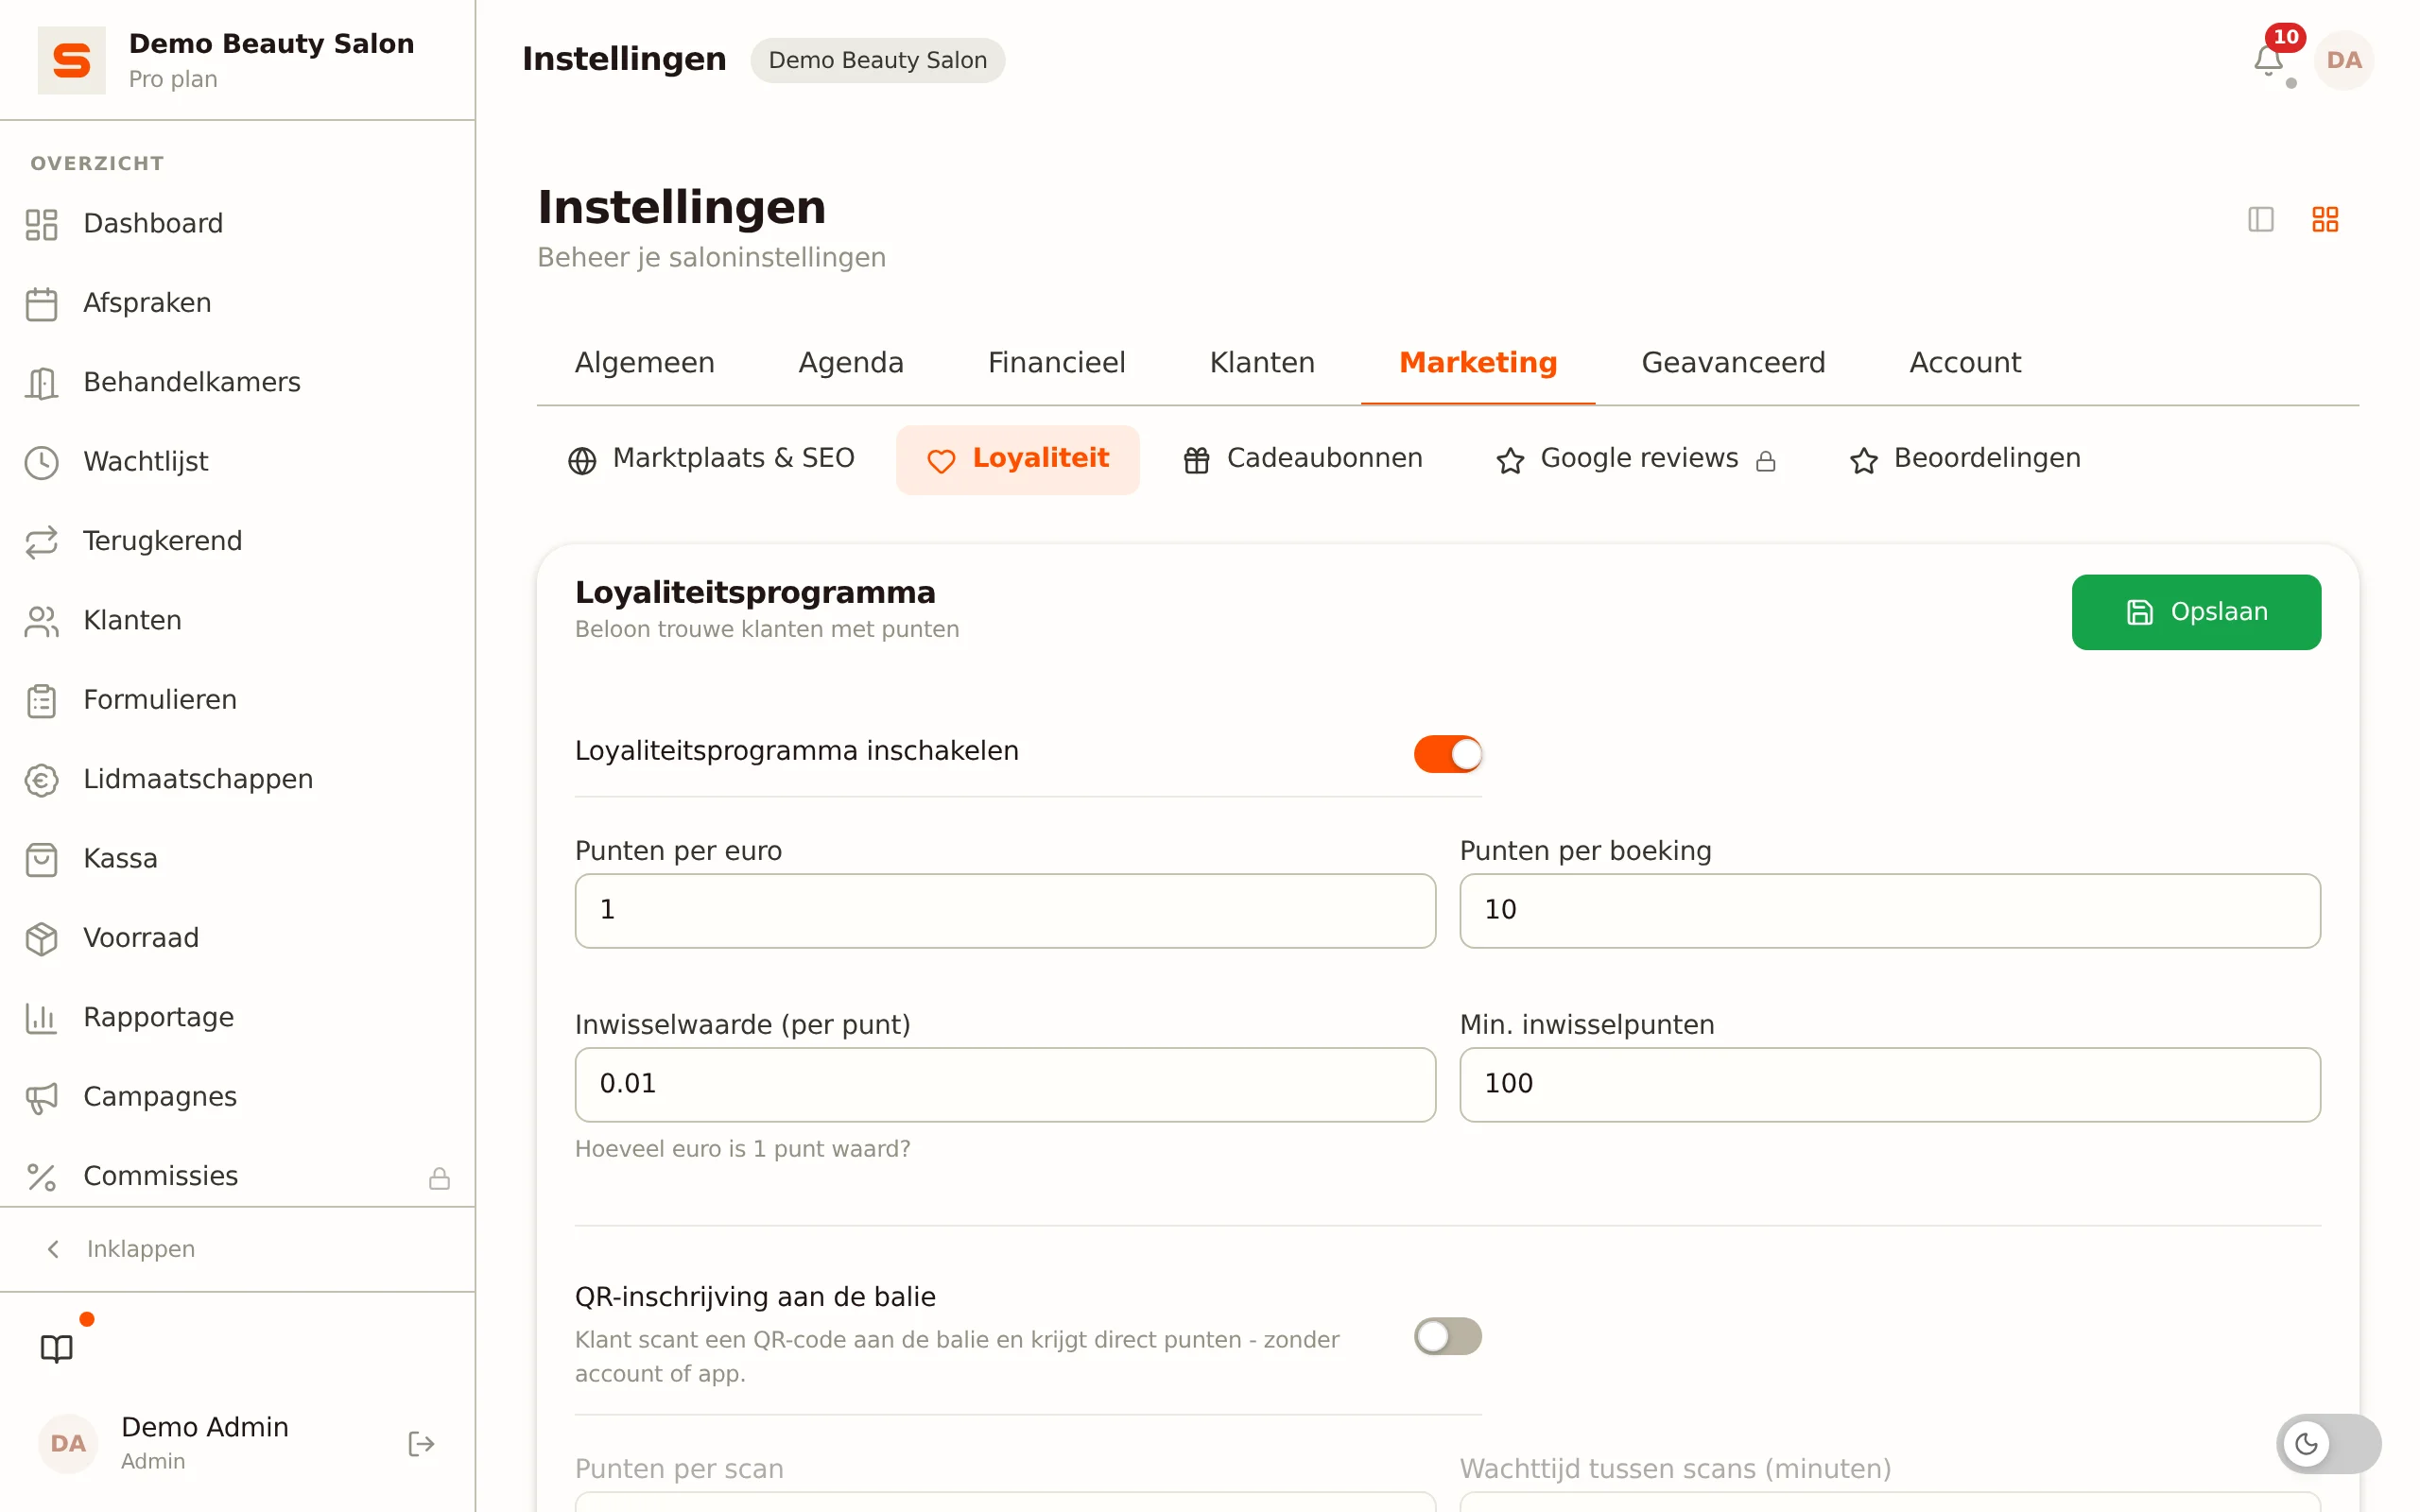
Task: Switch to the Klanten settings tab
Action: [1262, 363]
